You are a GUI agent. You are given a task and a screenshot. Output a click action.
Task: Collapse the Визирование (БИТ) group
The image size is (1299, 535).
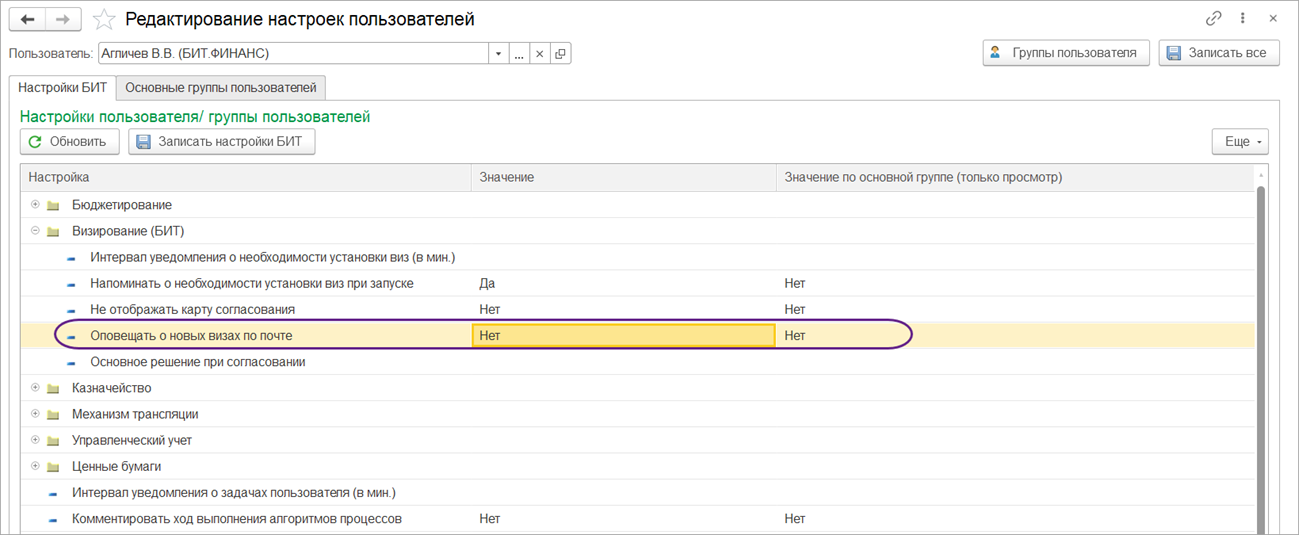36,231
